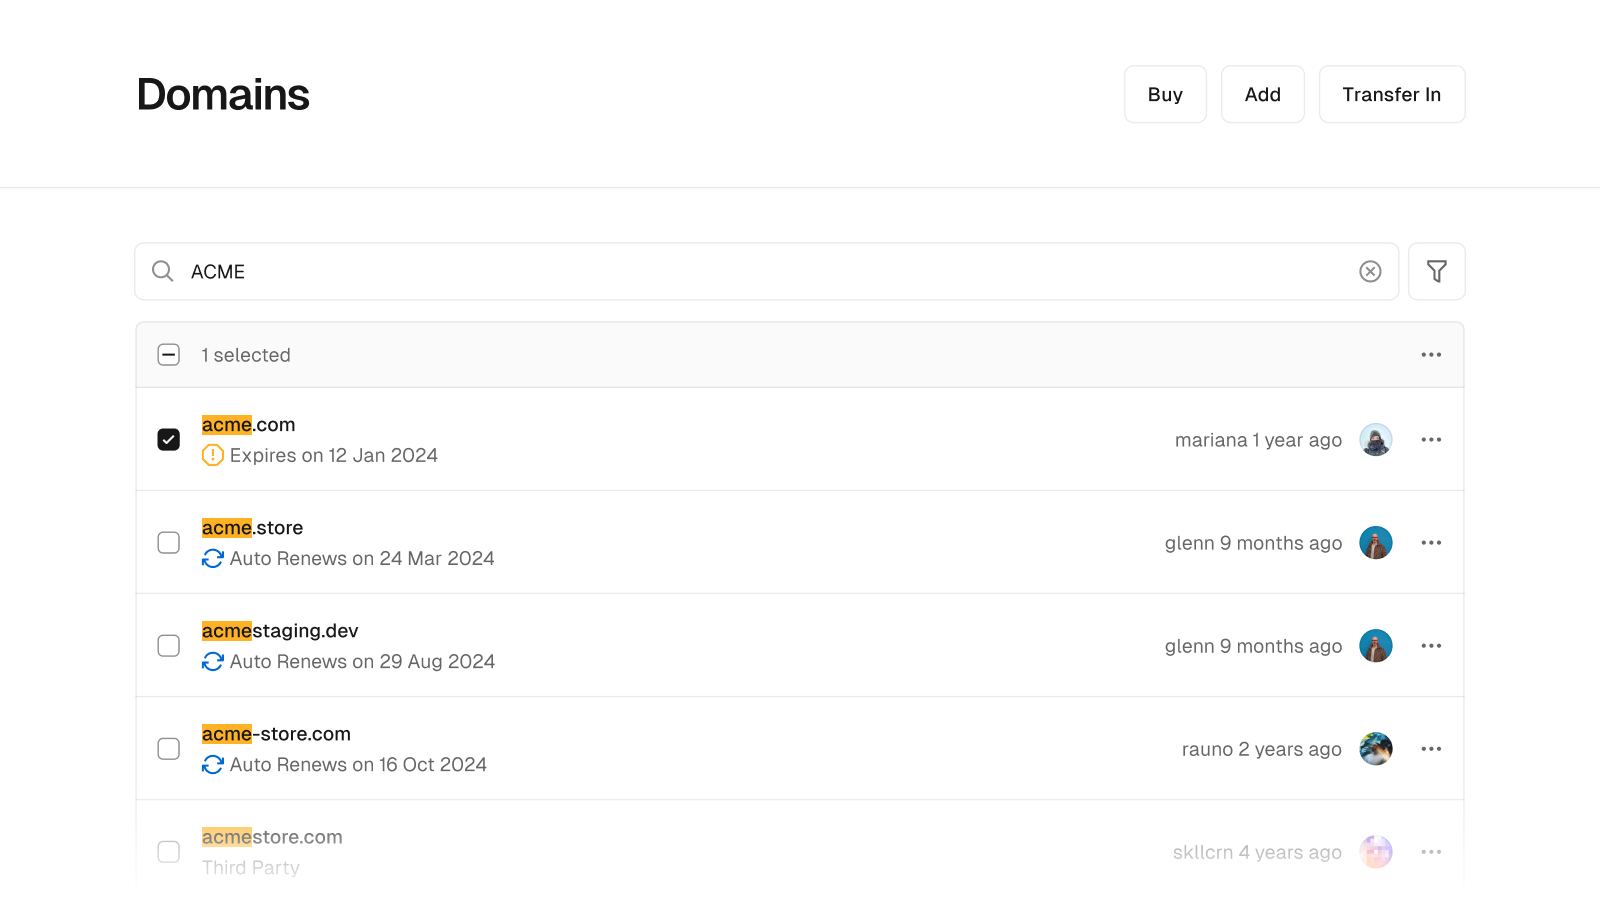
Task: Click the auto-renew icon for acme.store
Action: (212, 558)
